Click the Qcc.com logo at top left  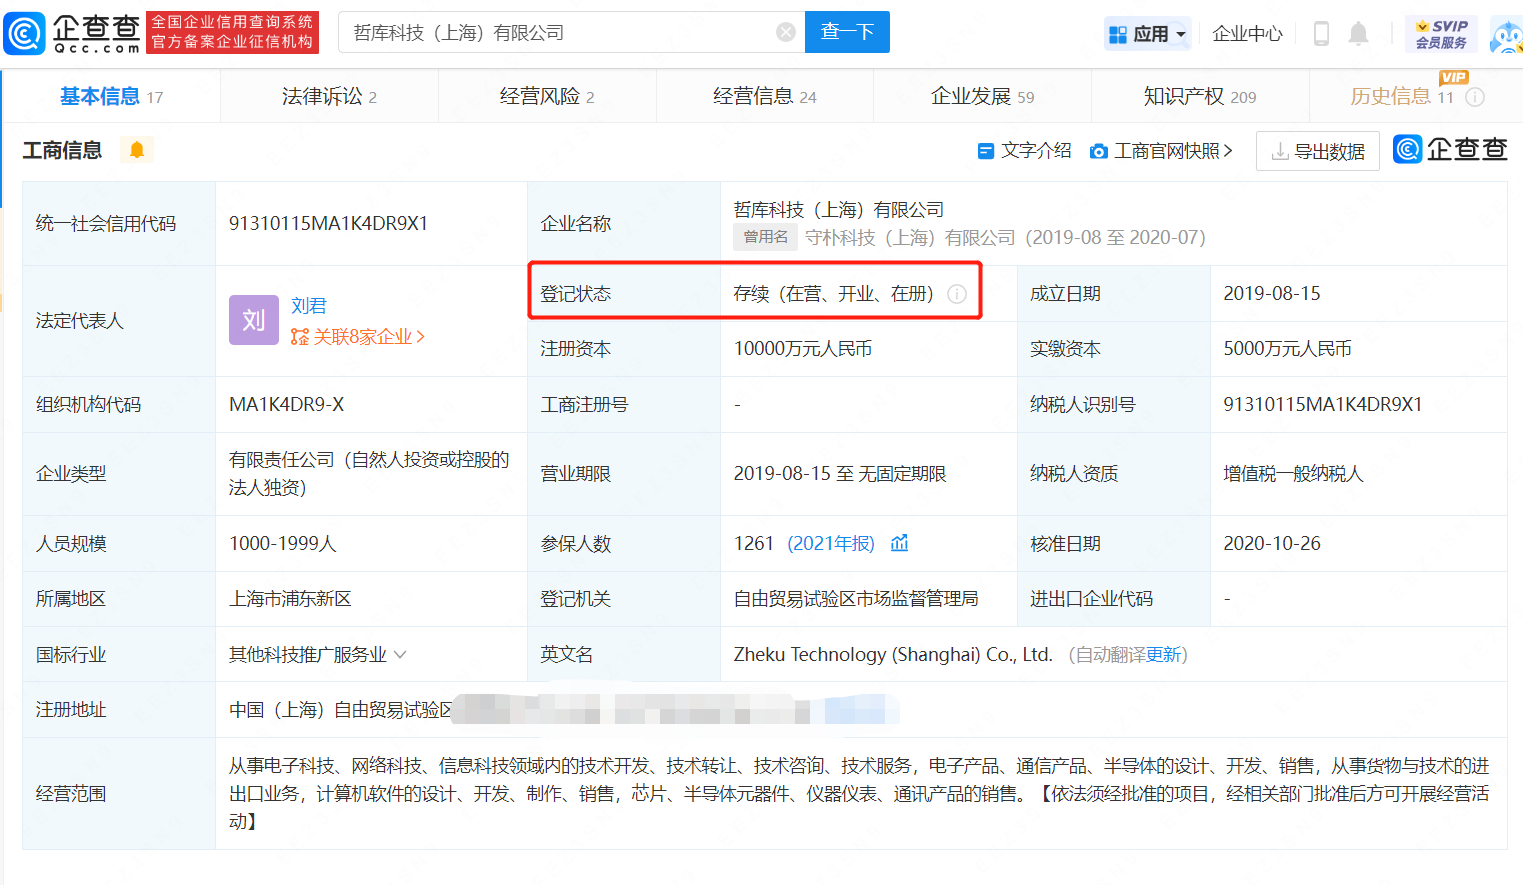(72, 33)
